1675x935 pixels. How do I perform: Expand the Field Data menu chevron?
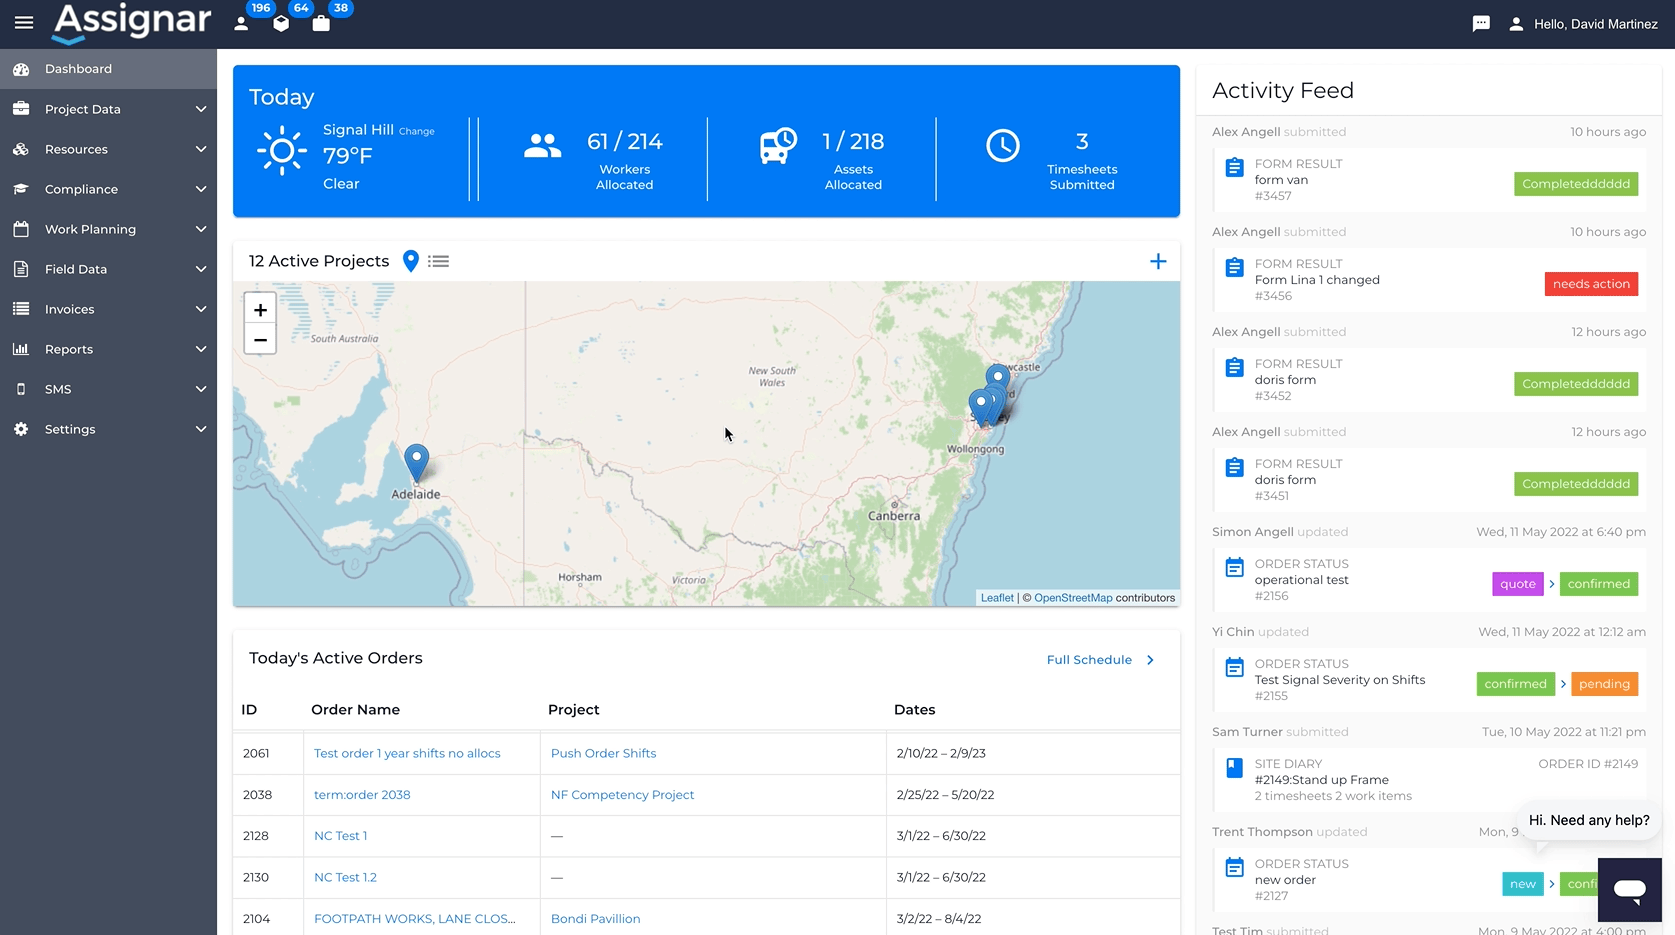pos(201,269)
